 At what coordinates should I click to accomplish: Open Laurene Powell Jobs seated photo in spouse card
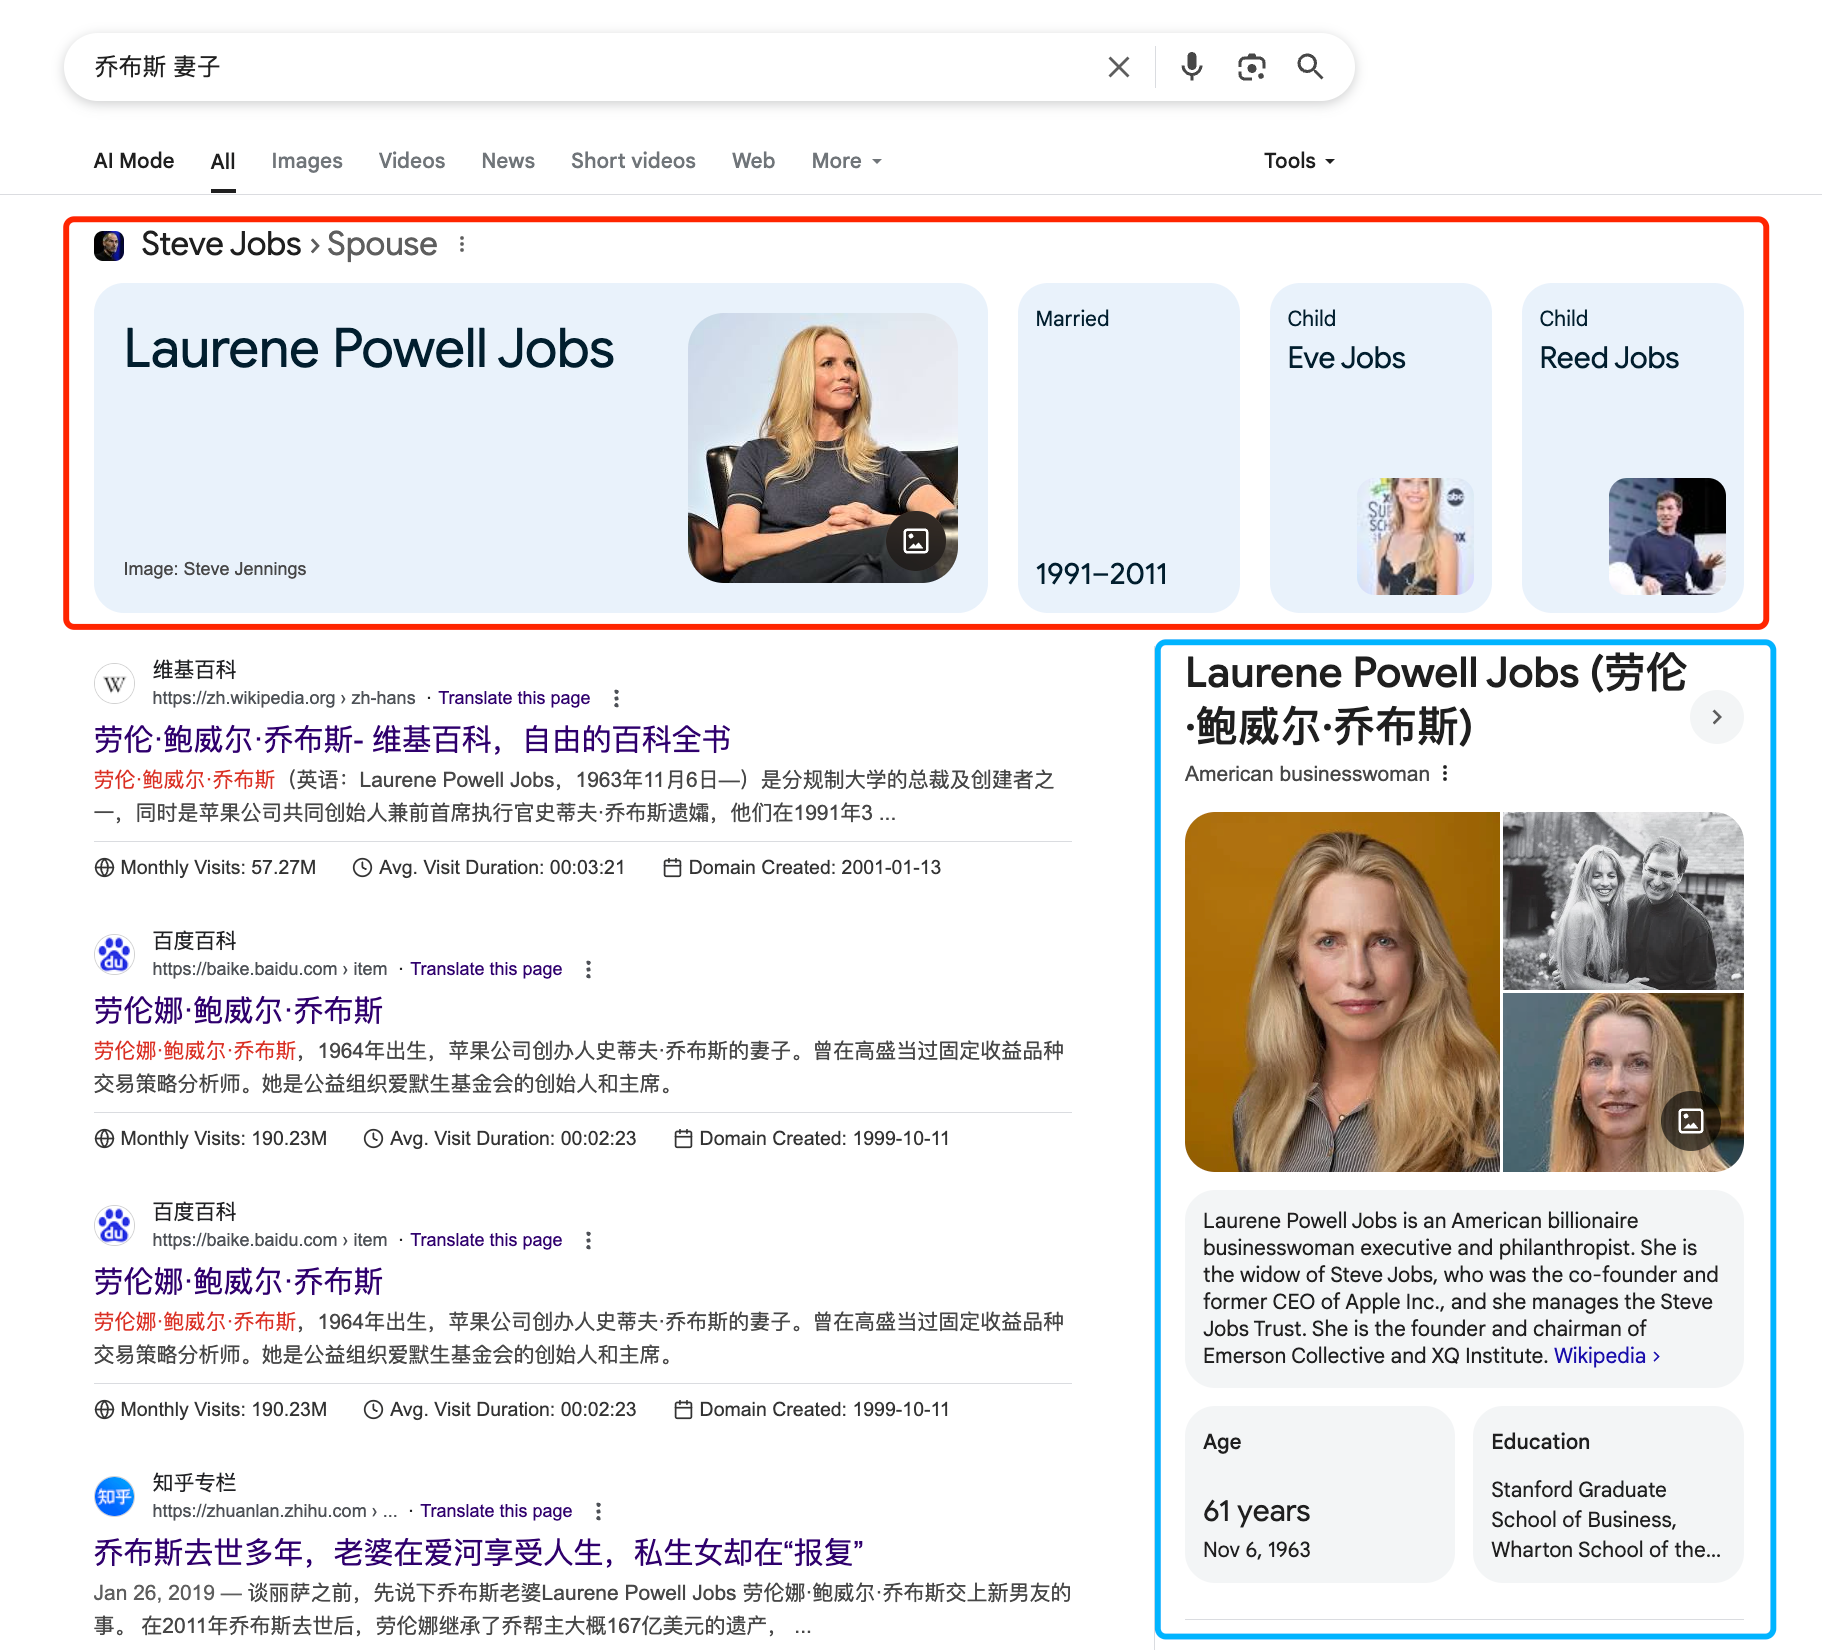click(x=823, y=448)
